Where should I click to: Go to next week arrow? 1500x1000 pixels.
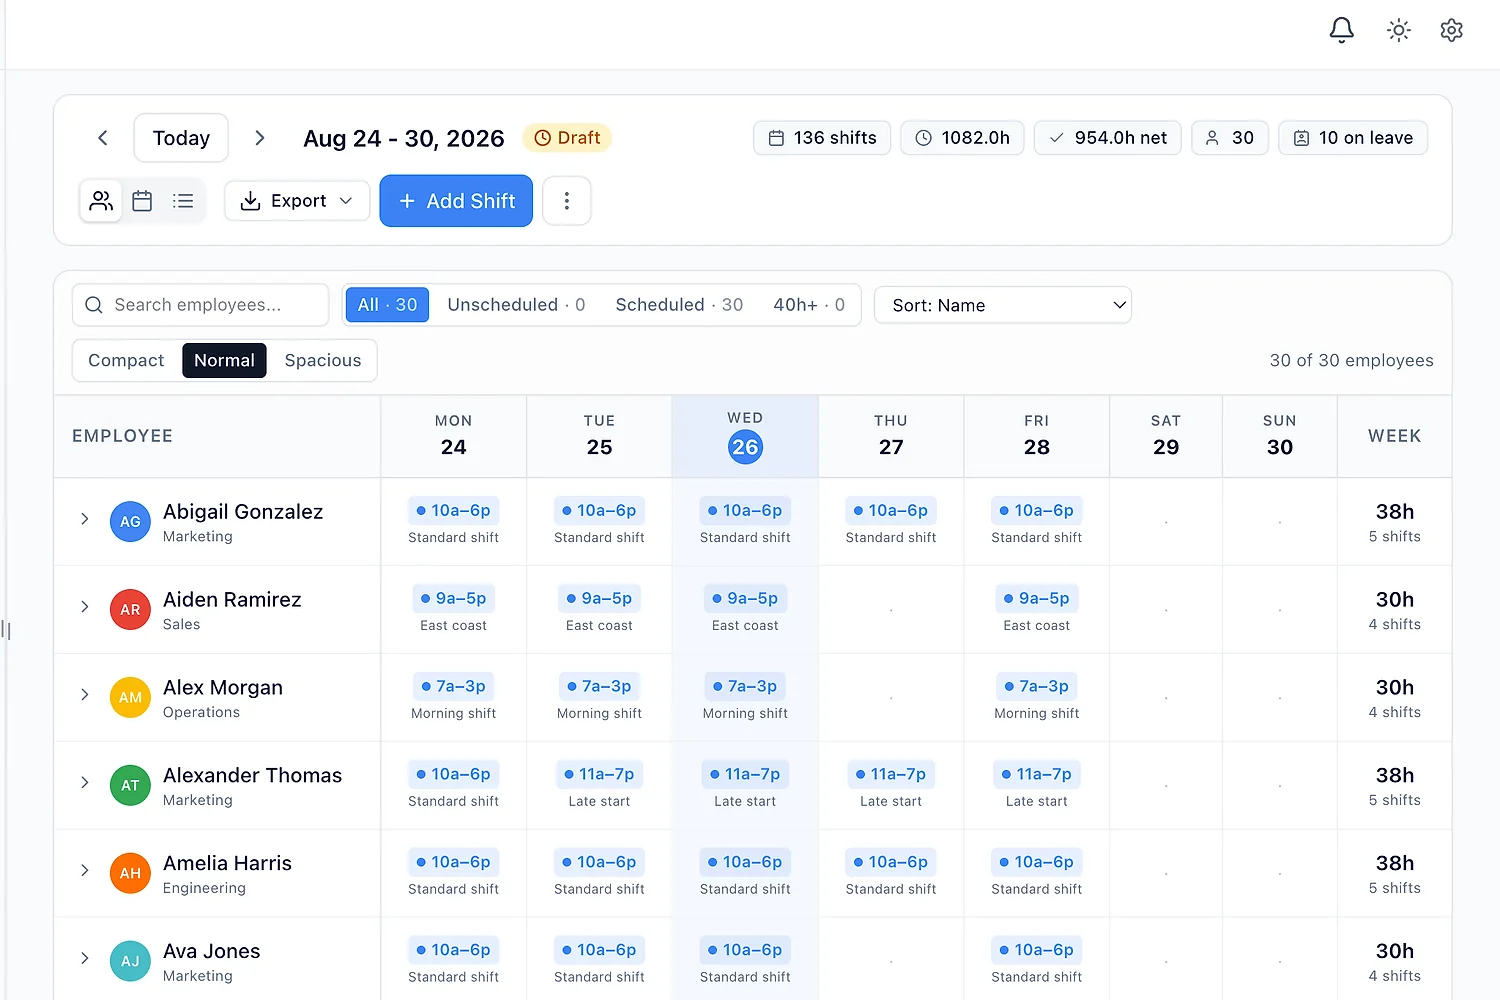pos(259,138)
